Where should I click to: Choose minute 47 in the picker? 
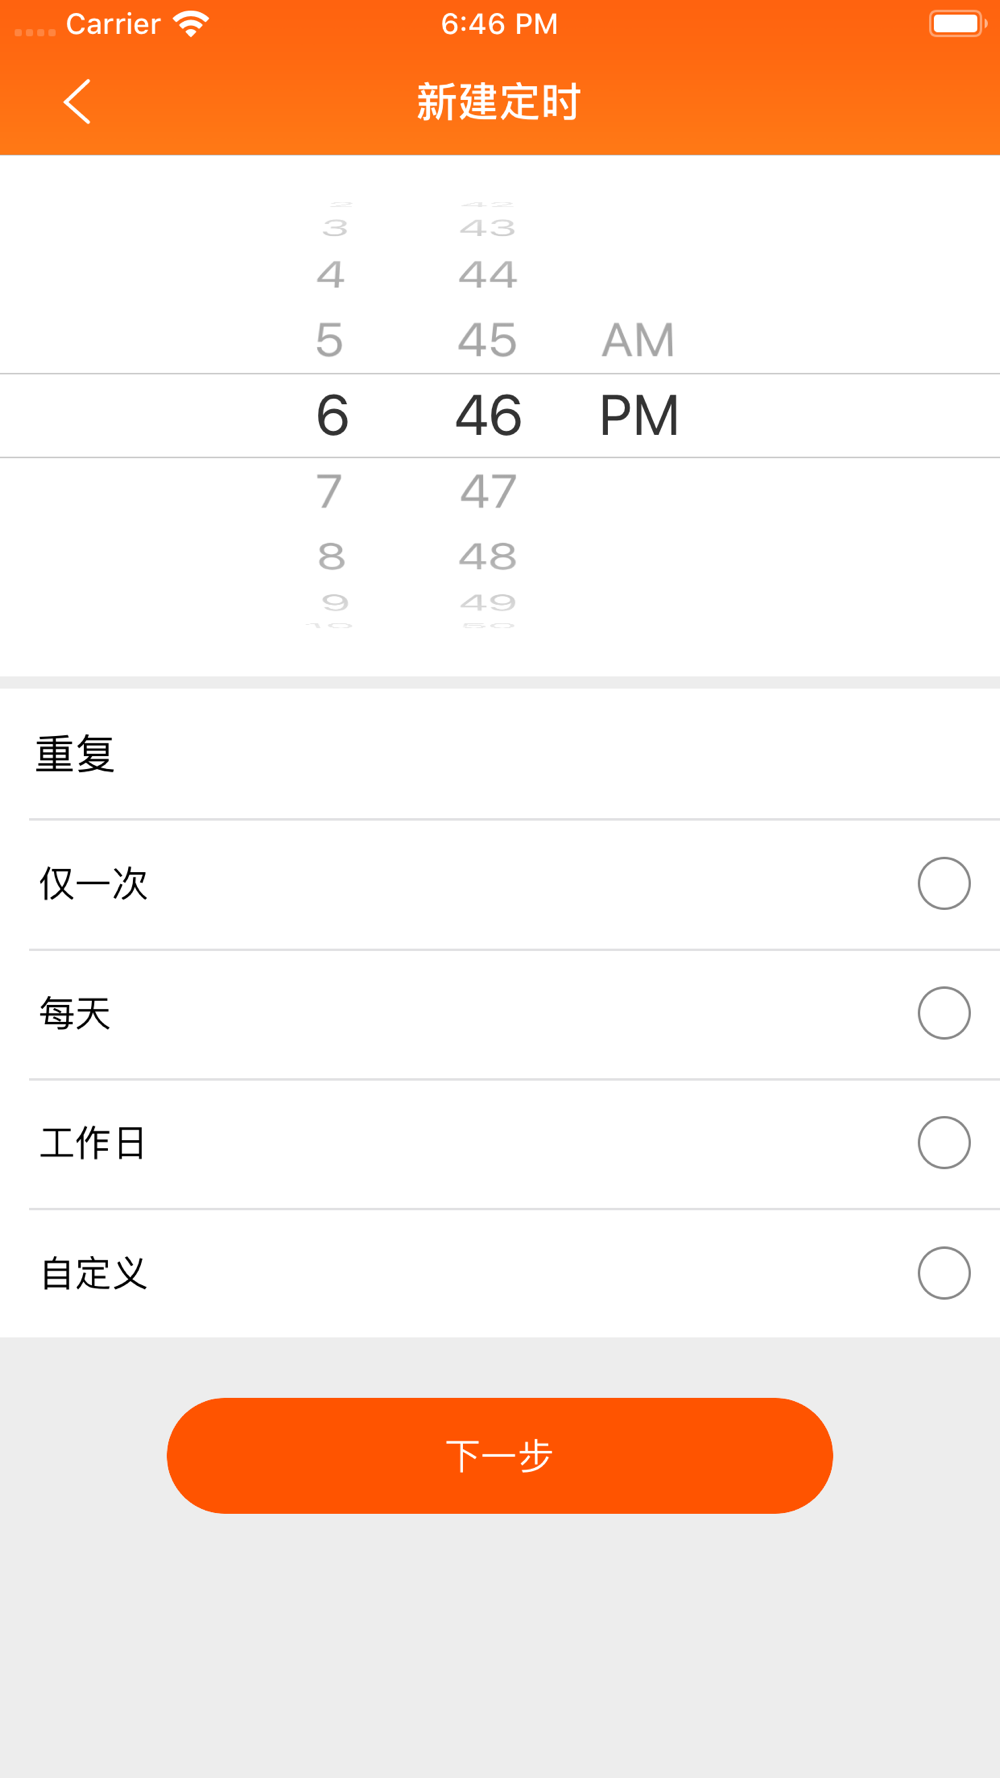point(488,492)
